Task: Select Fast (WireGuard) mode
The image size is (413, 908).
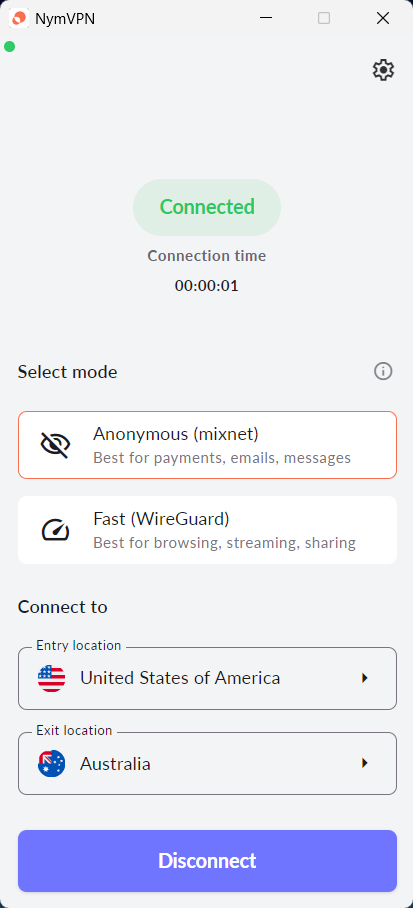Action: [207, 530]
